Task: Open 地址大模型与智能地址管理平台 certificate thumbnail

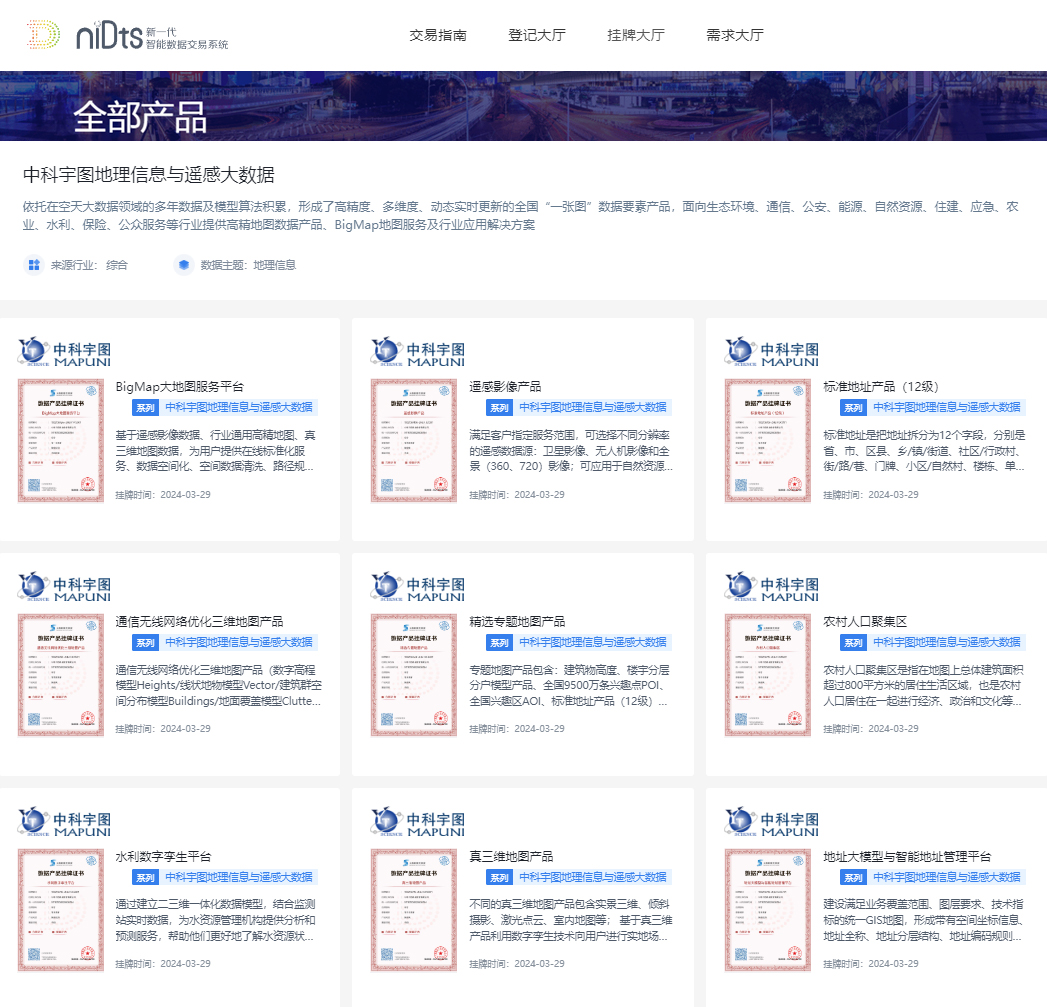Action: coord(768,910)
